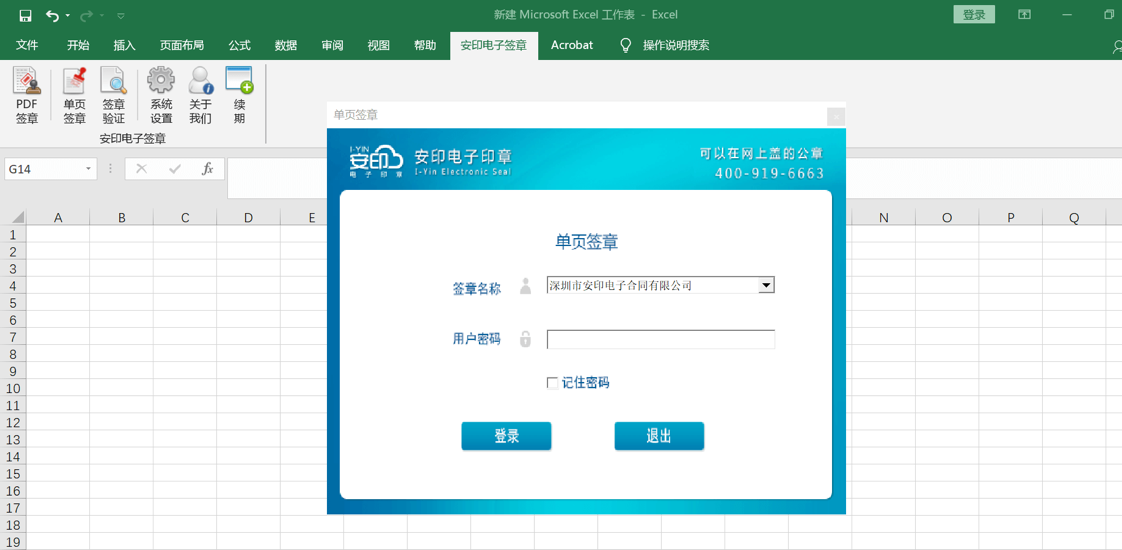
Task: Select column A header
Action: point(58,217)
